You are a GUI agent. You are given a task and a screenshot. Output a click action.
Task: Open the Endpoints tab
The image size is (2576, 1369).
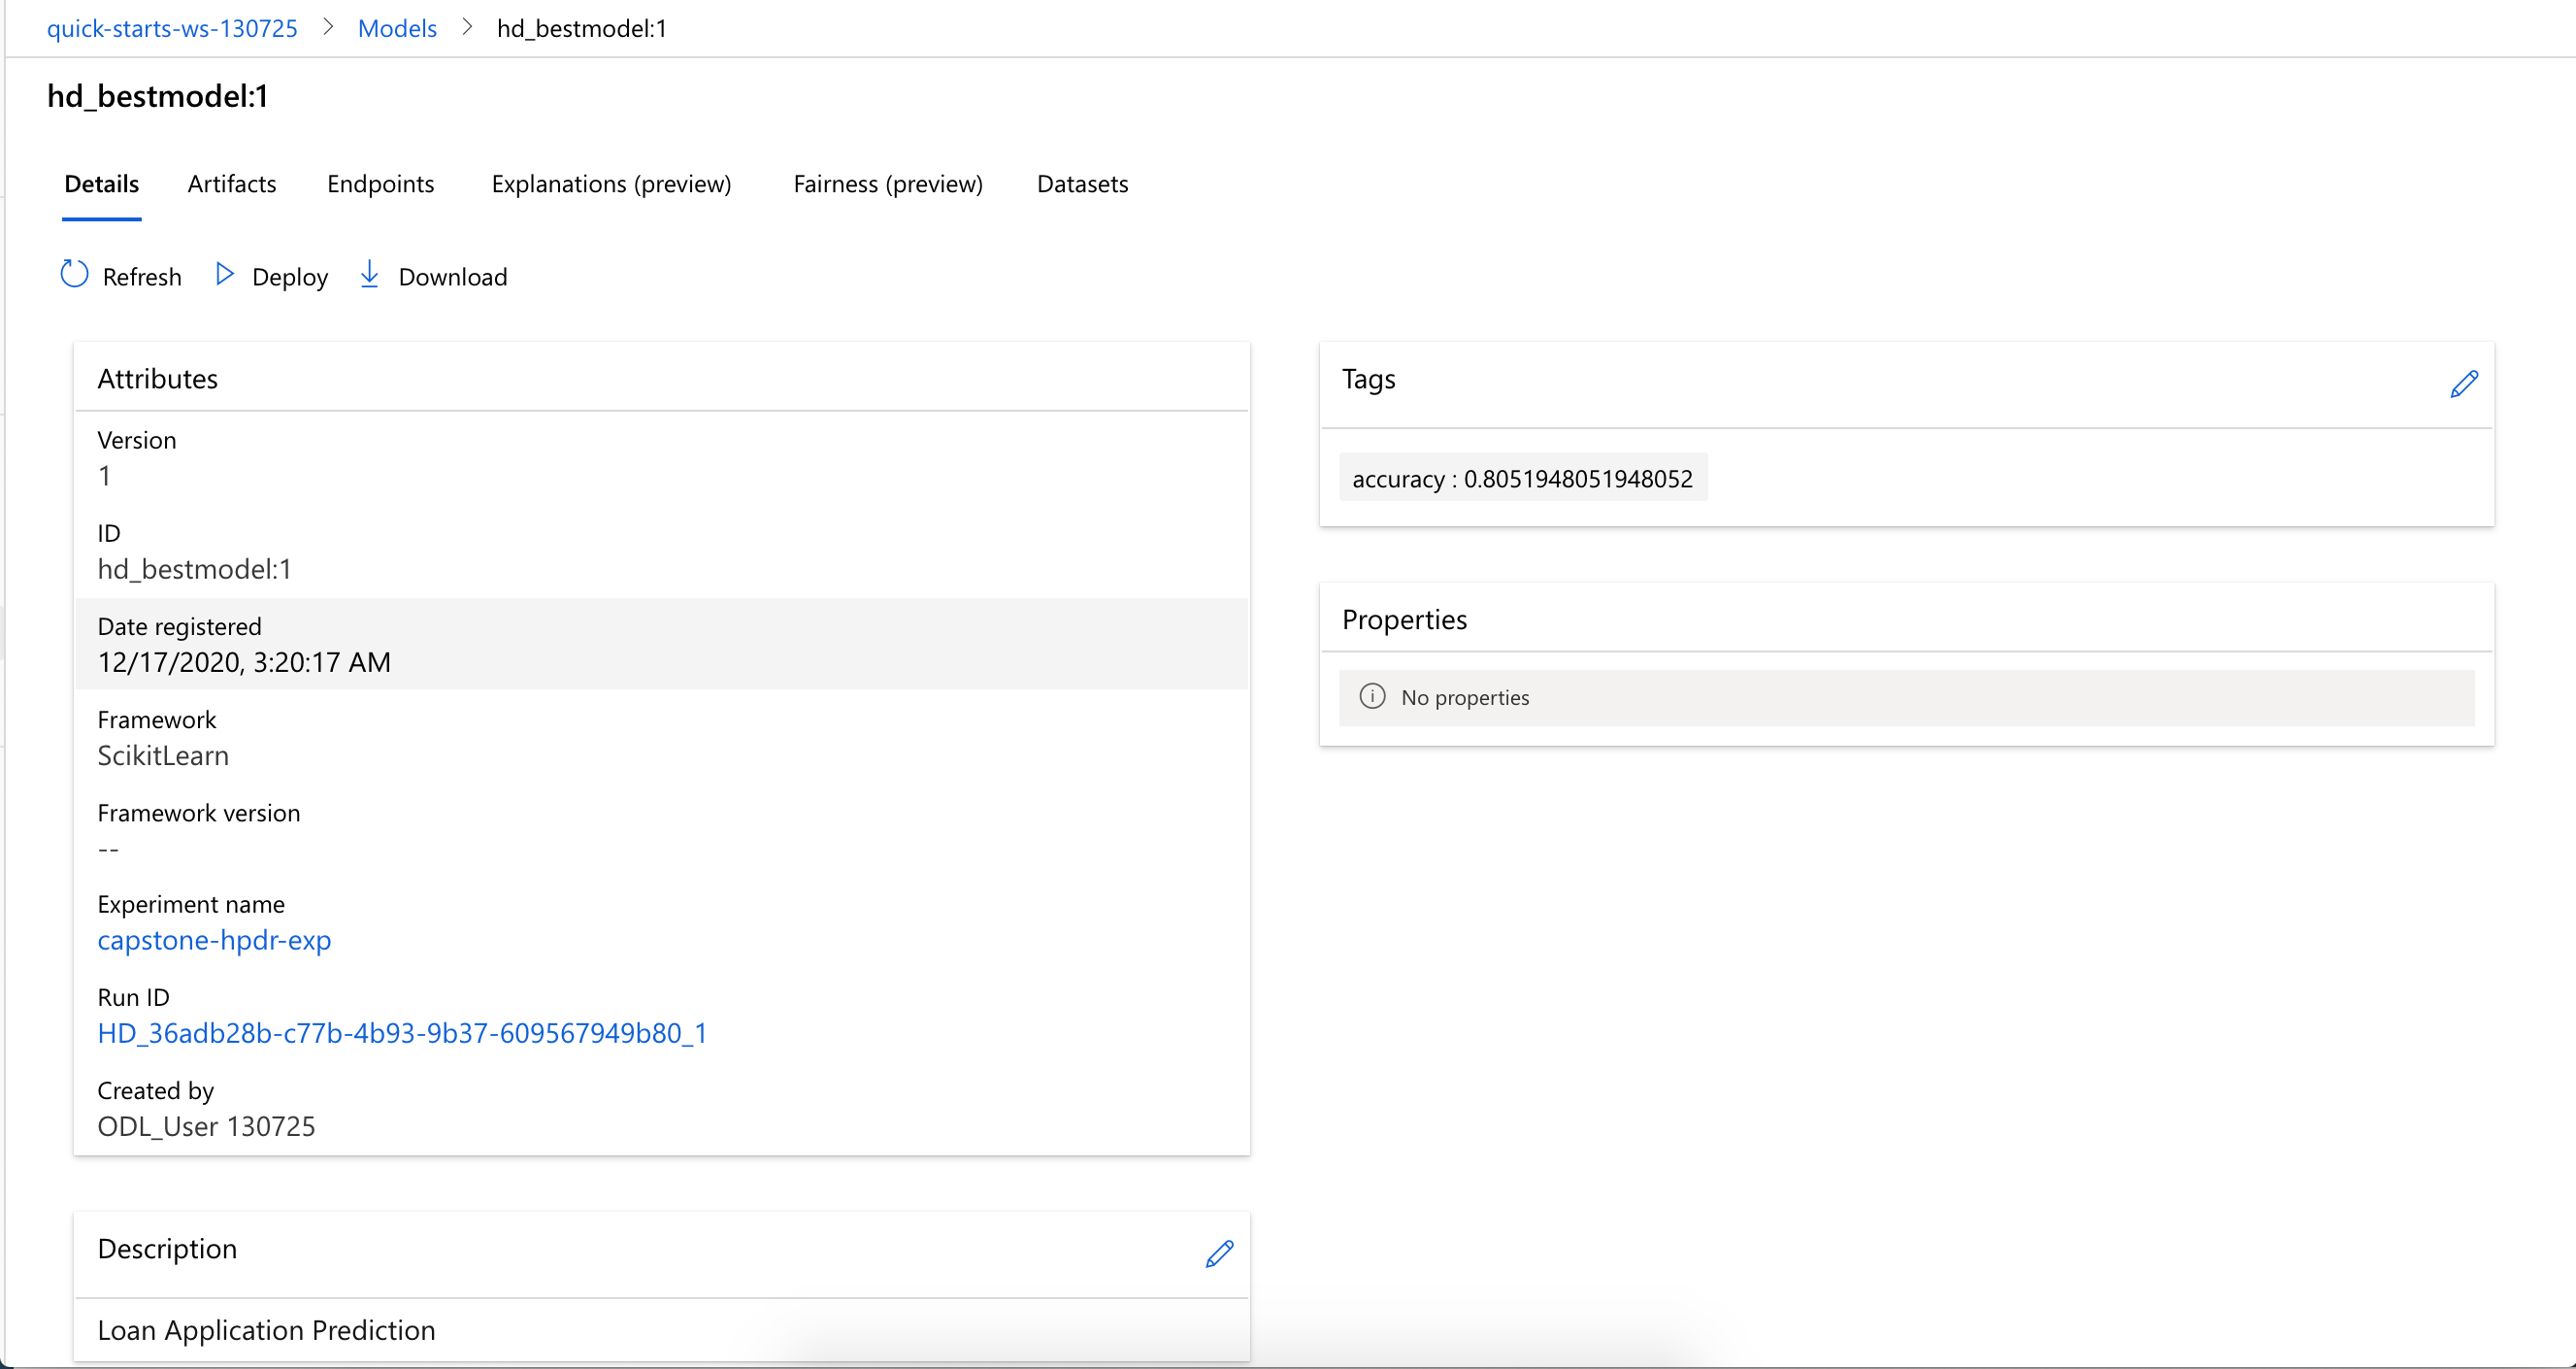380,184
